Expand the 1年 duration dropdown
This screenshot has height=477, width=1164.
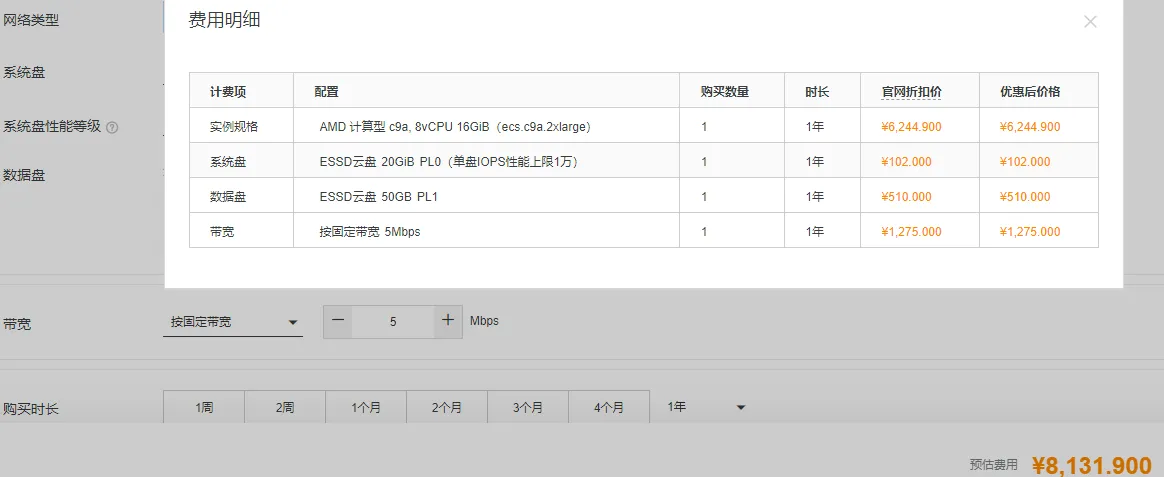point(705,407)
